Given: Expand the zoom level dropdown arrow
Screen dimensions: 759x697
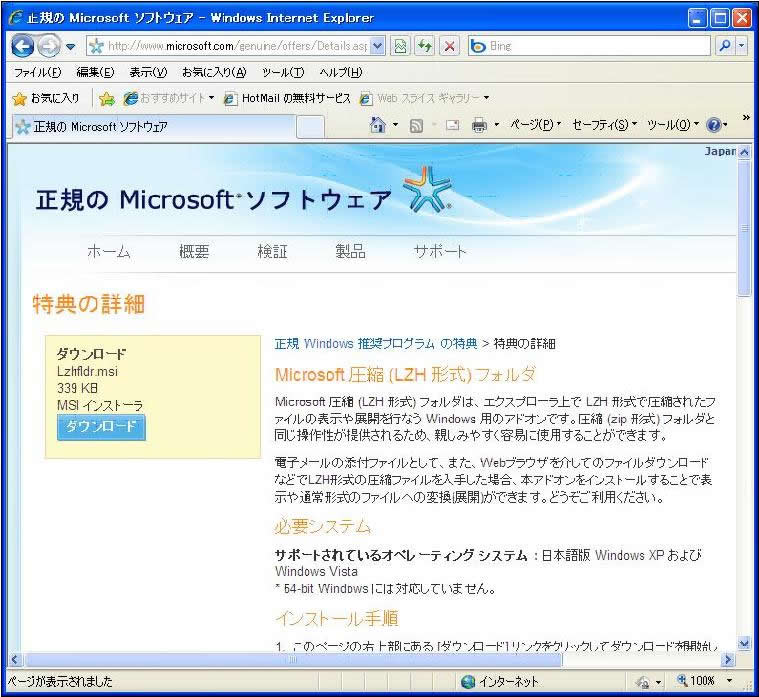Looking at the screenshot, I should coord(729,681).
